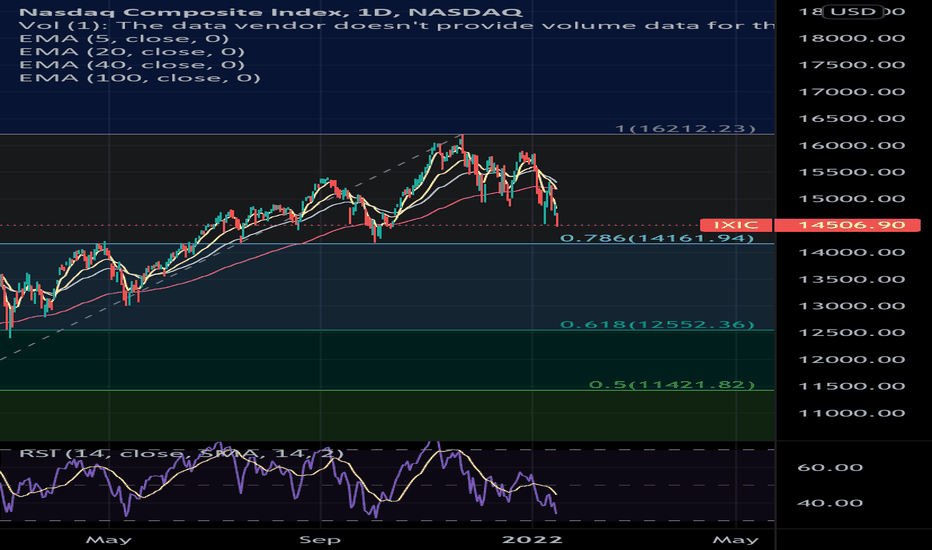The height and width of the screenshot is (550, 932).
Task: Click the 16000.00 price axis label
Action: tap(851, 145)
